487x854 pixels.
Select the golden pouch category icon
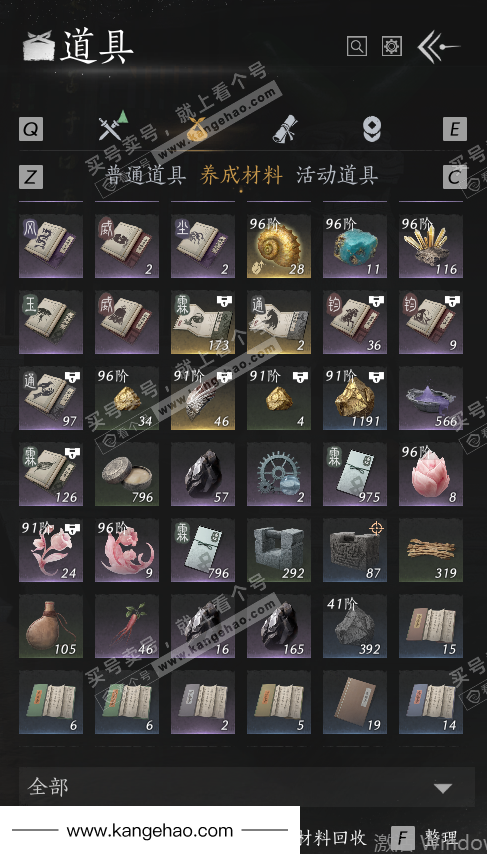click(198, 130)
